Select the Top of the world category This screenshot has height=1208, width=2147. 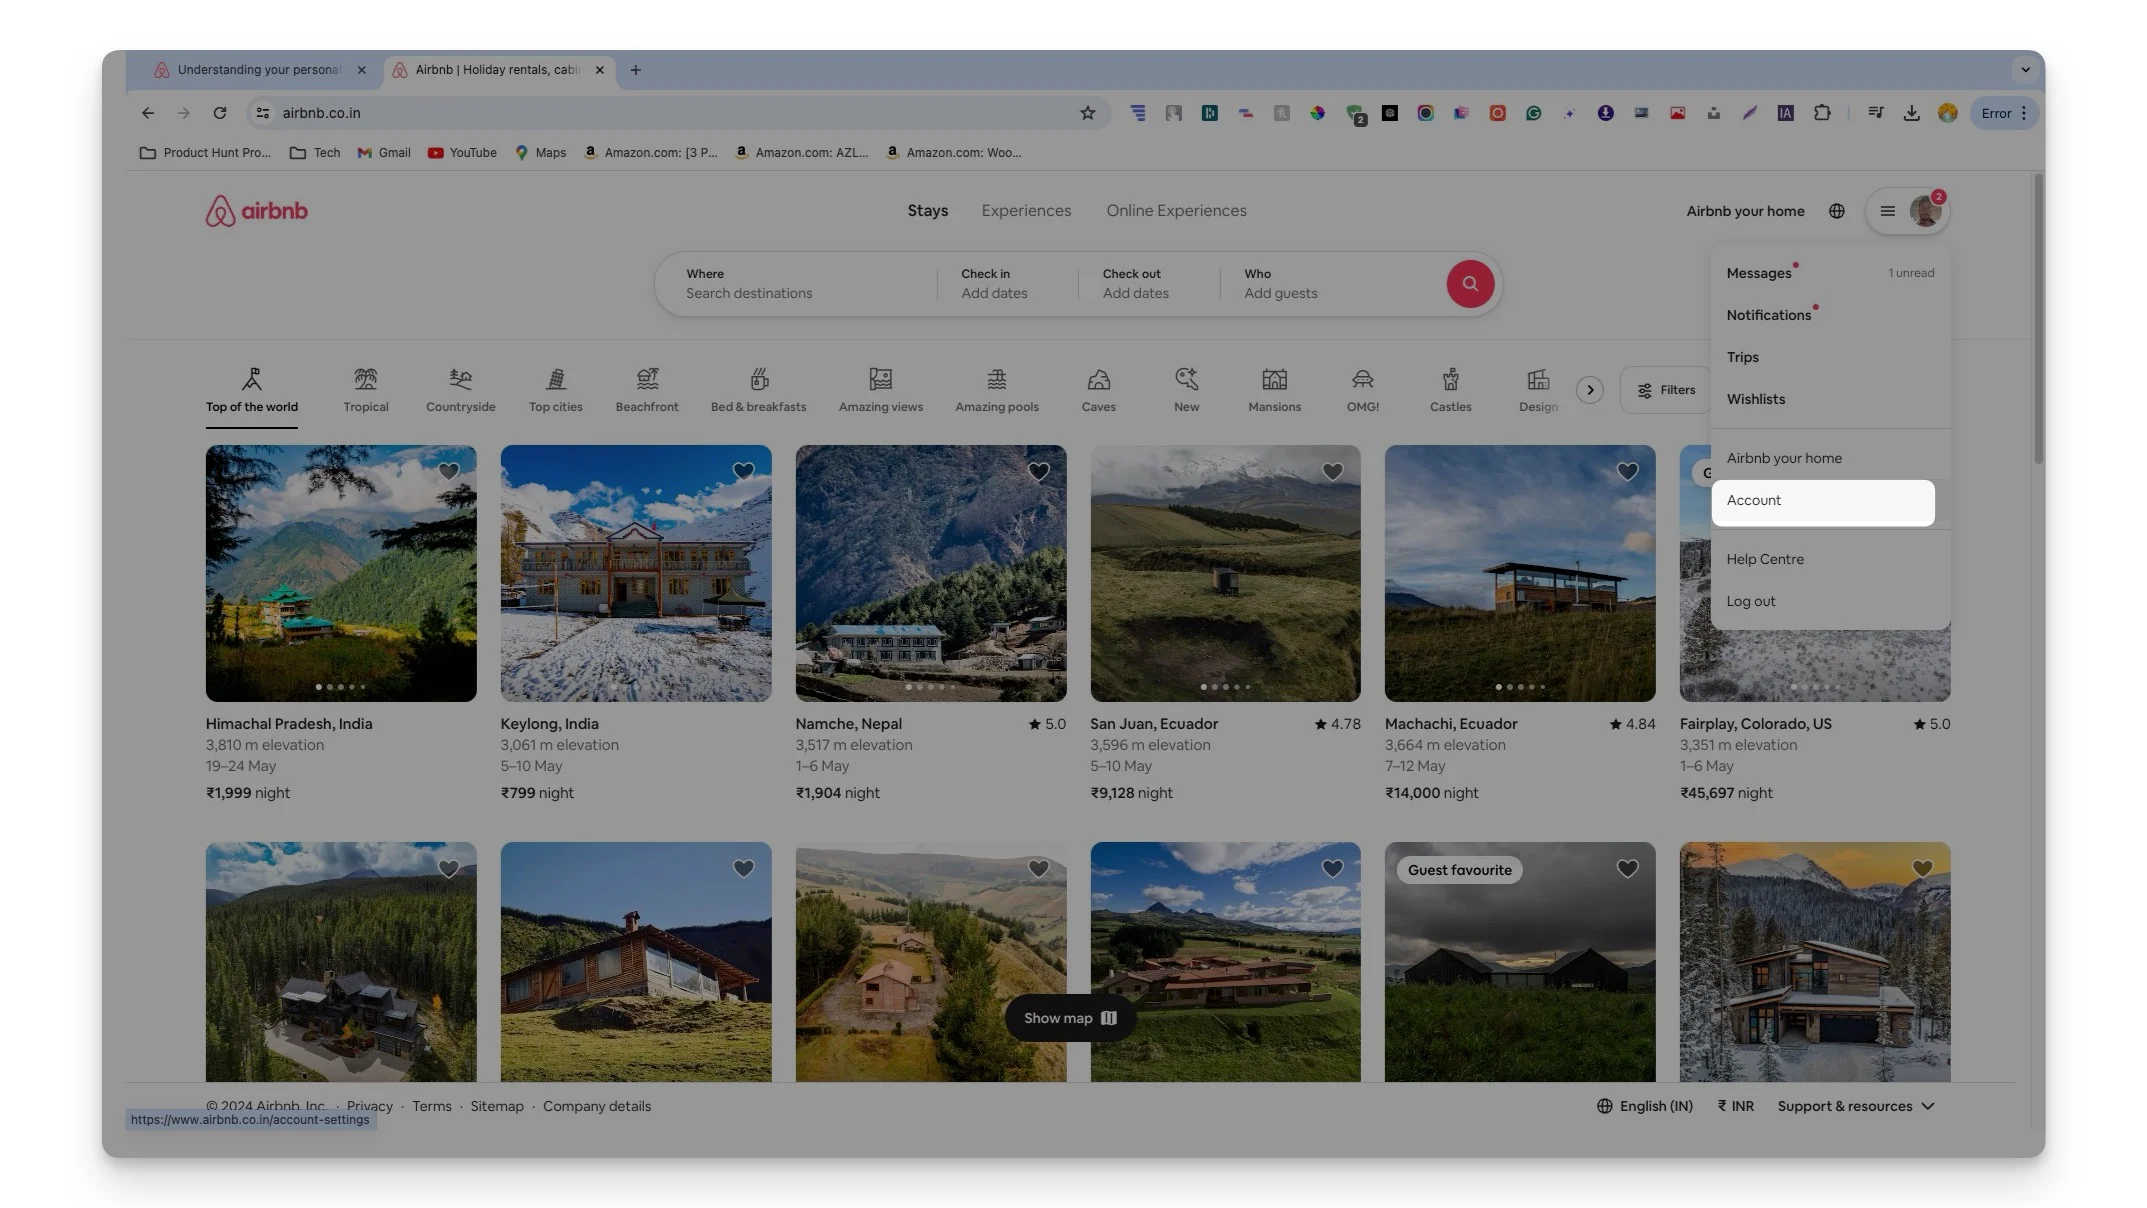(252, 390)
